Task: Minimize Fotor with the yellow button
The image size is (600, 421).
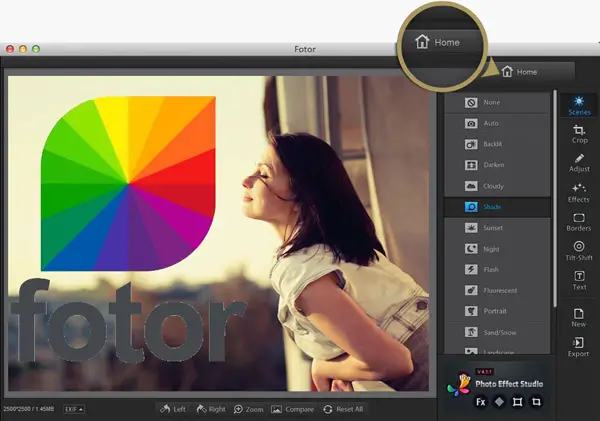Action: 23,49
